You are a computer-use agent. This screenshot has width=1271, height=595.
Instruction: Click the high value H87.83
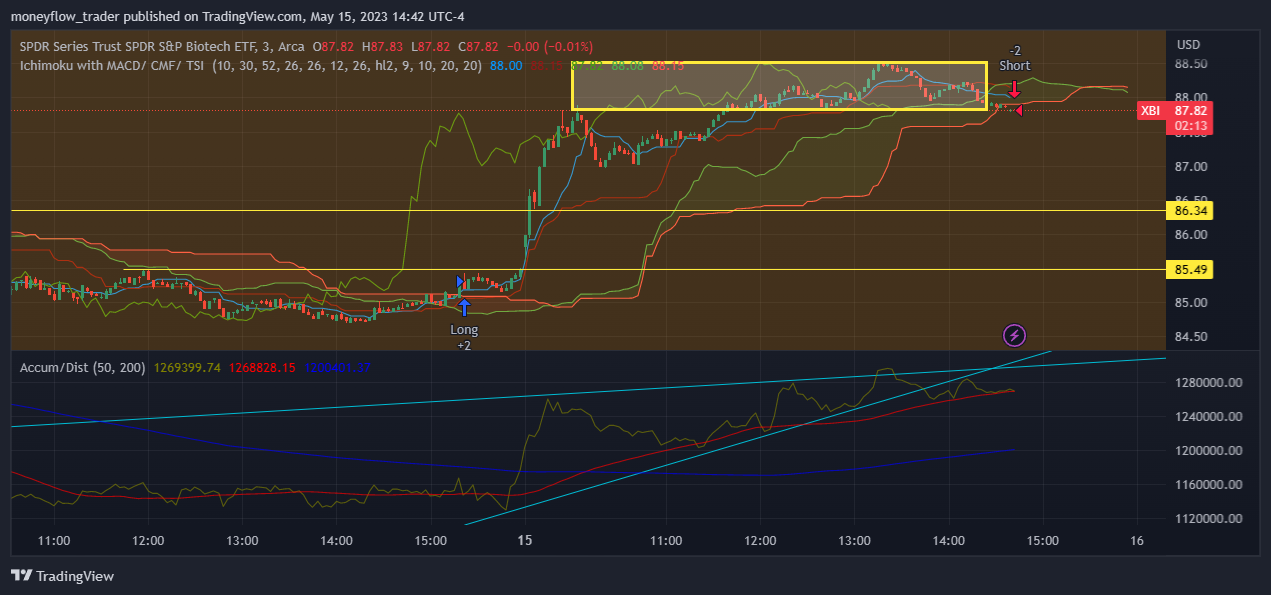(x=383, y=47)
